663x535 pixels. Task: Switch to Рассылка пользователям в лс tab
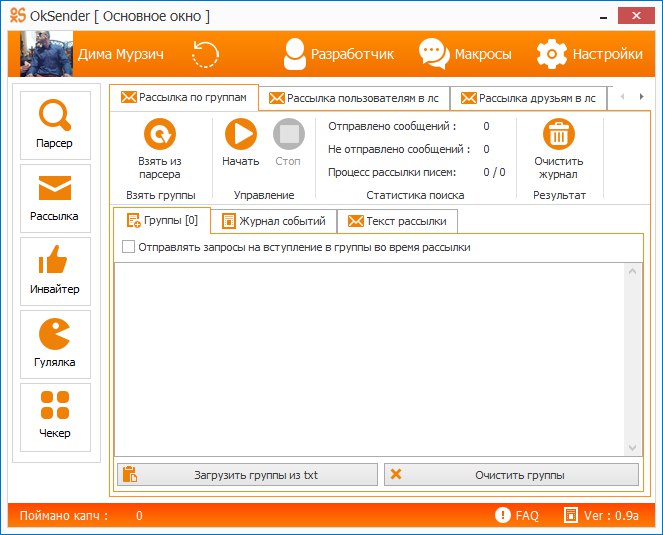point(354,98)
